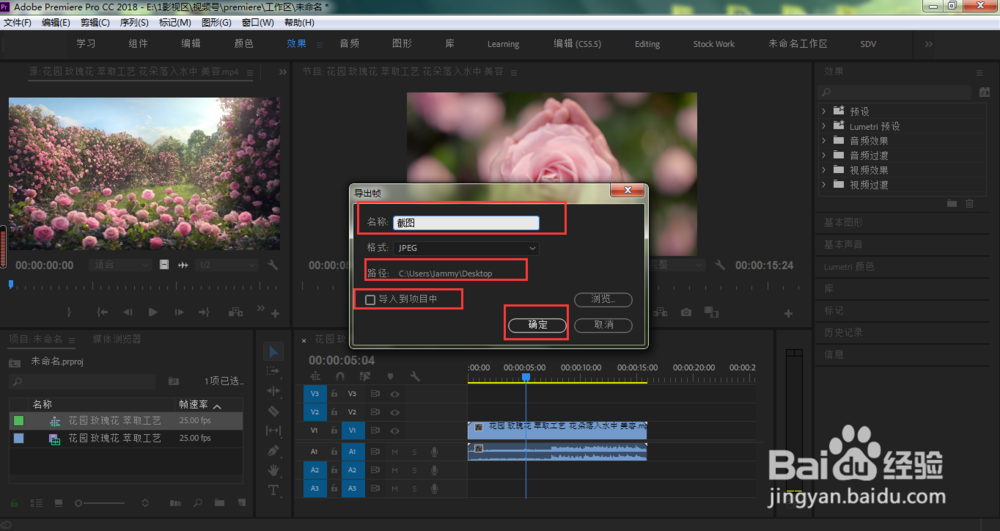Open Program monitor wrench settings
This screenshot has width=1000, height=531.
click(x=720, y=265)
